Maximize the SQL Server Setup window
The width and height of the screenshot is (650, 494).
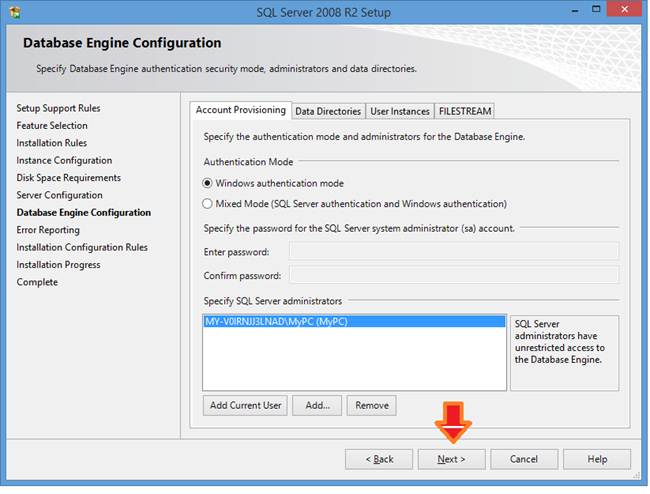596,9
